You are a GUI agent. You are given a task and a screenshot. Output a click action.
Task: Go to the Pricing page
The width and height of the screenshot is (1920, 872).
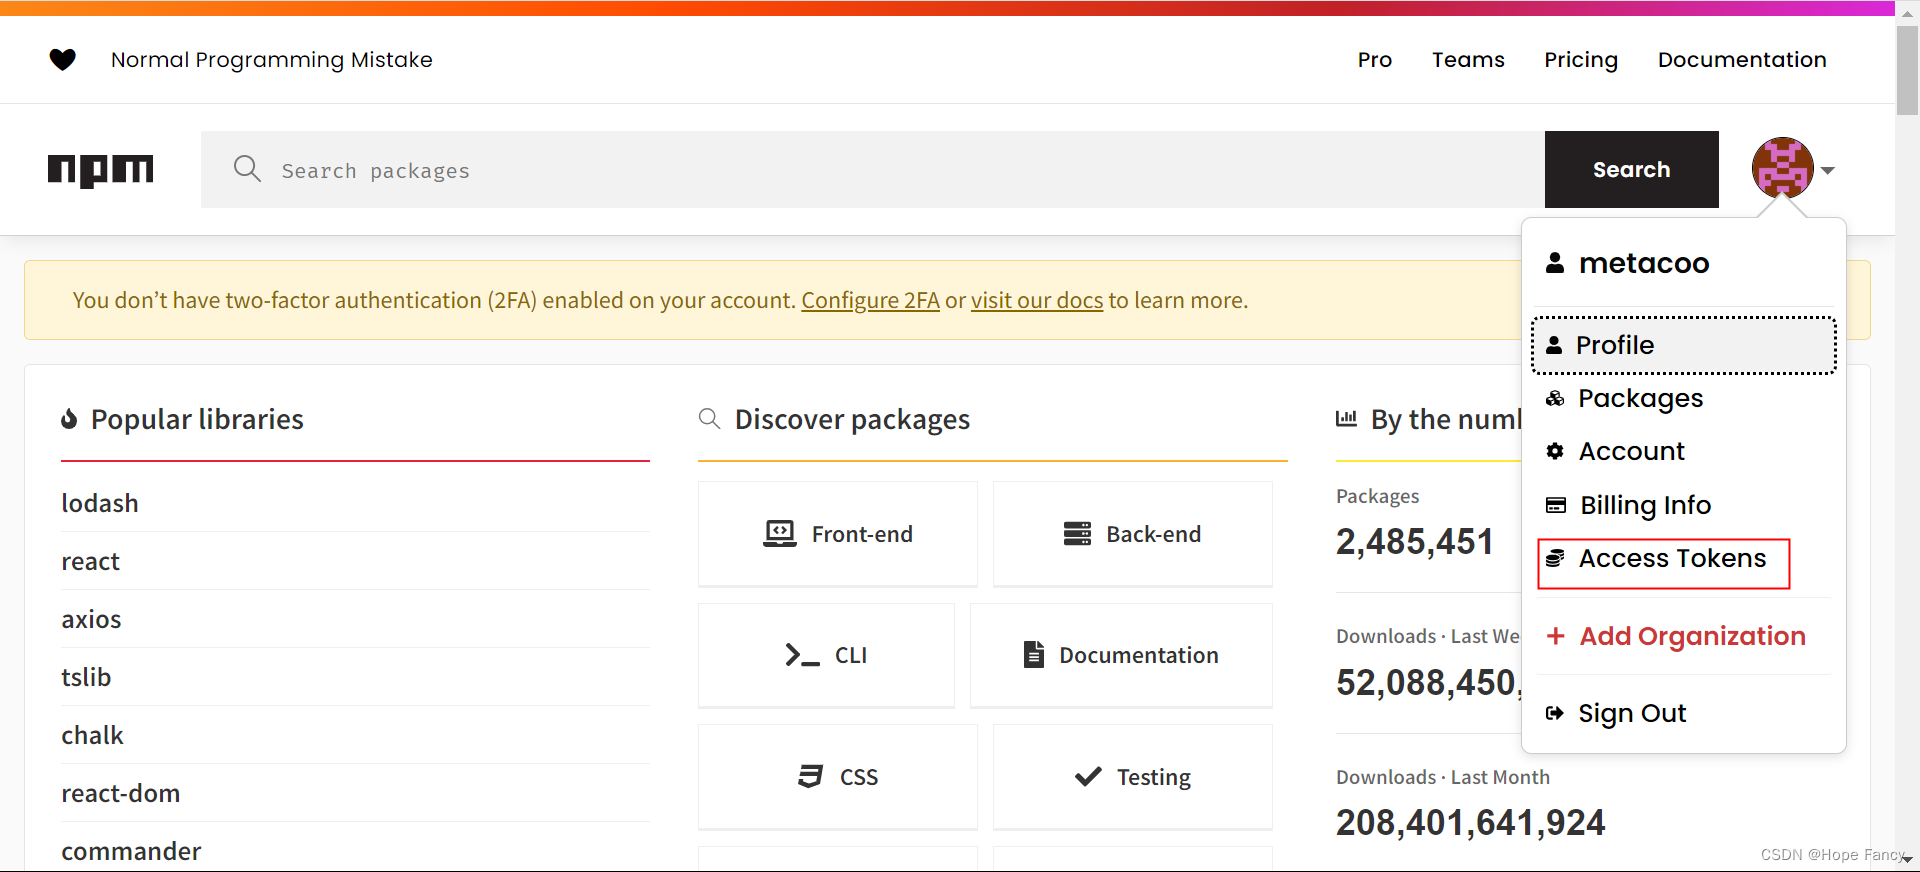(x=1580, y=60)
